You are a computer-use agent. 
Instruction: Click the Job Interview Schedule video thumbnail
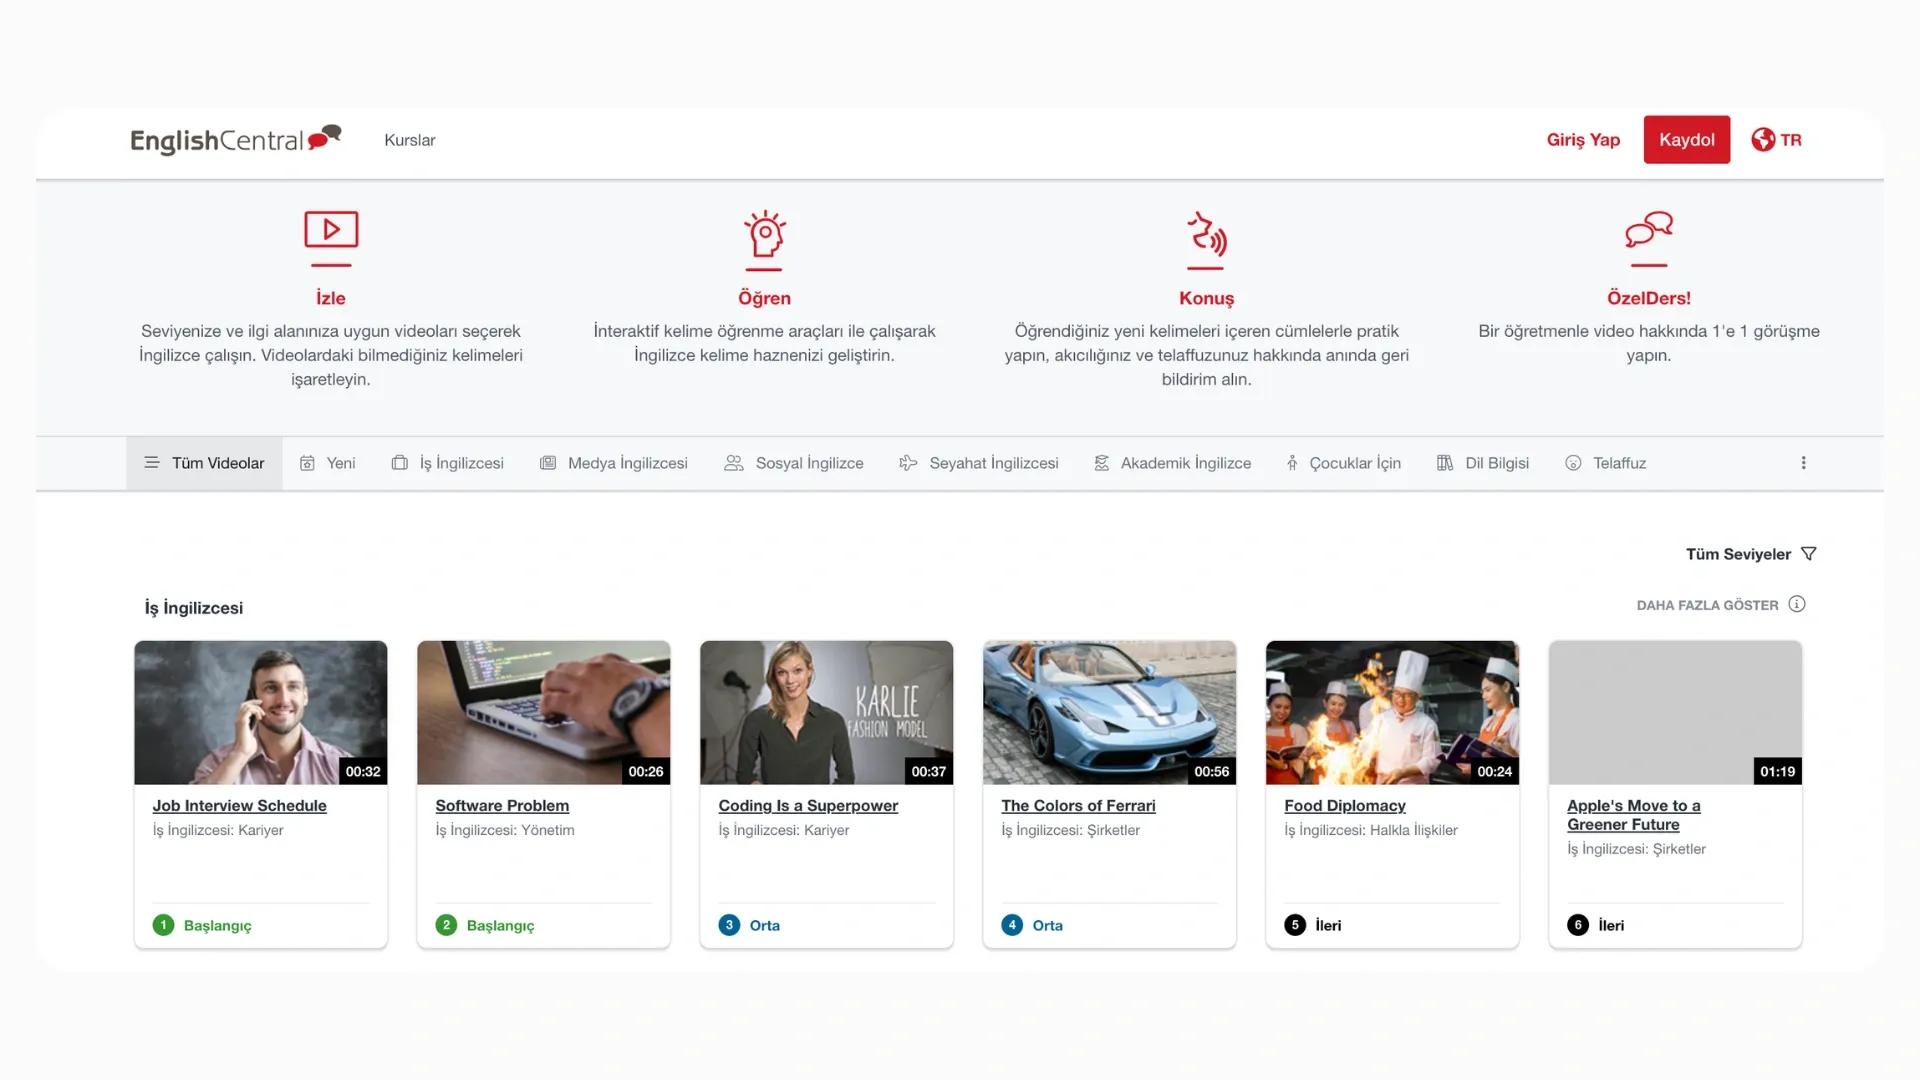[261, 712]
